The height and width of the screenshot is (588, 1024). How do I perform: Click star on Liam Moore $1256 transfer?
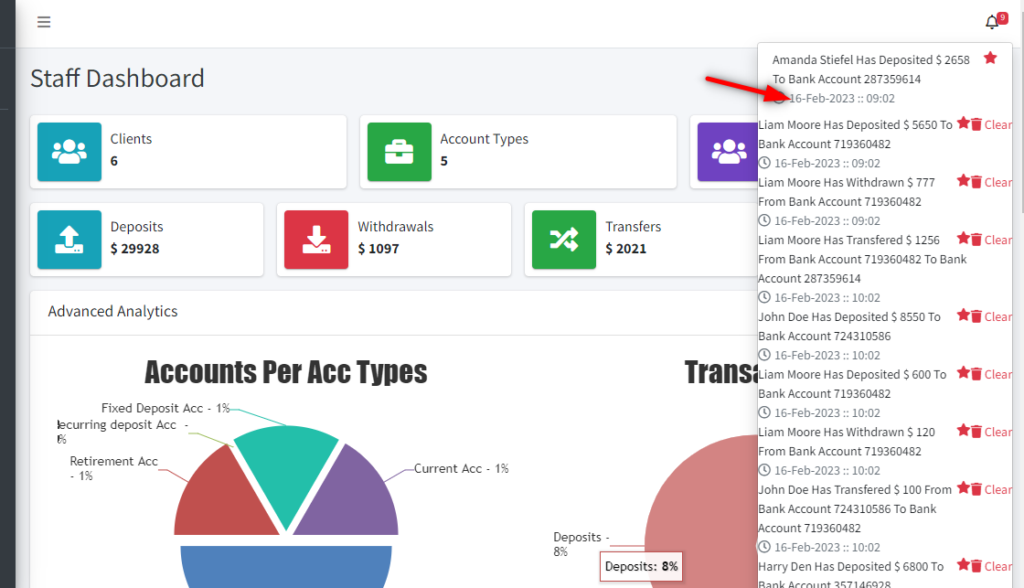coord(963,238)
